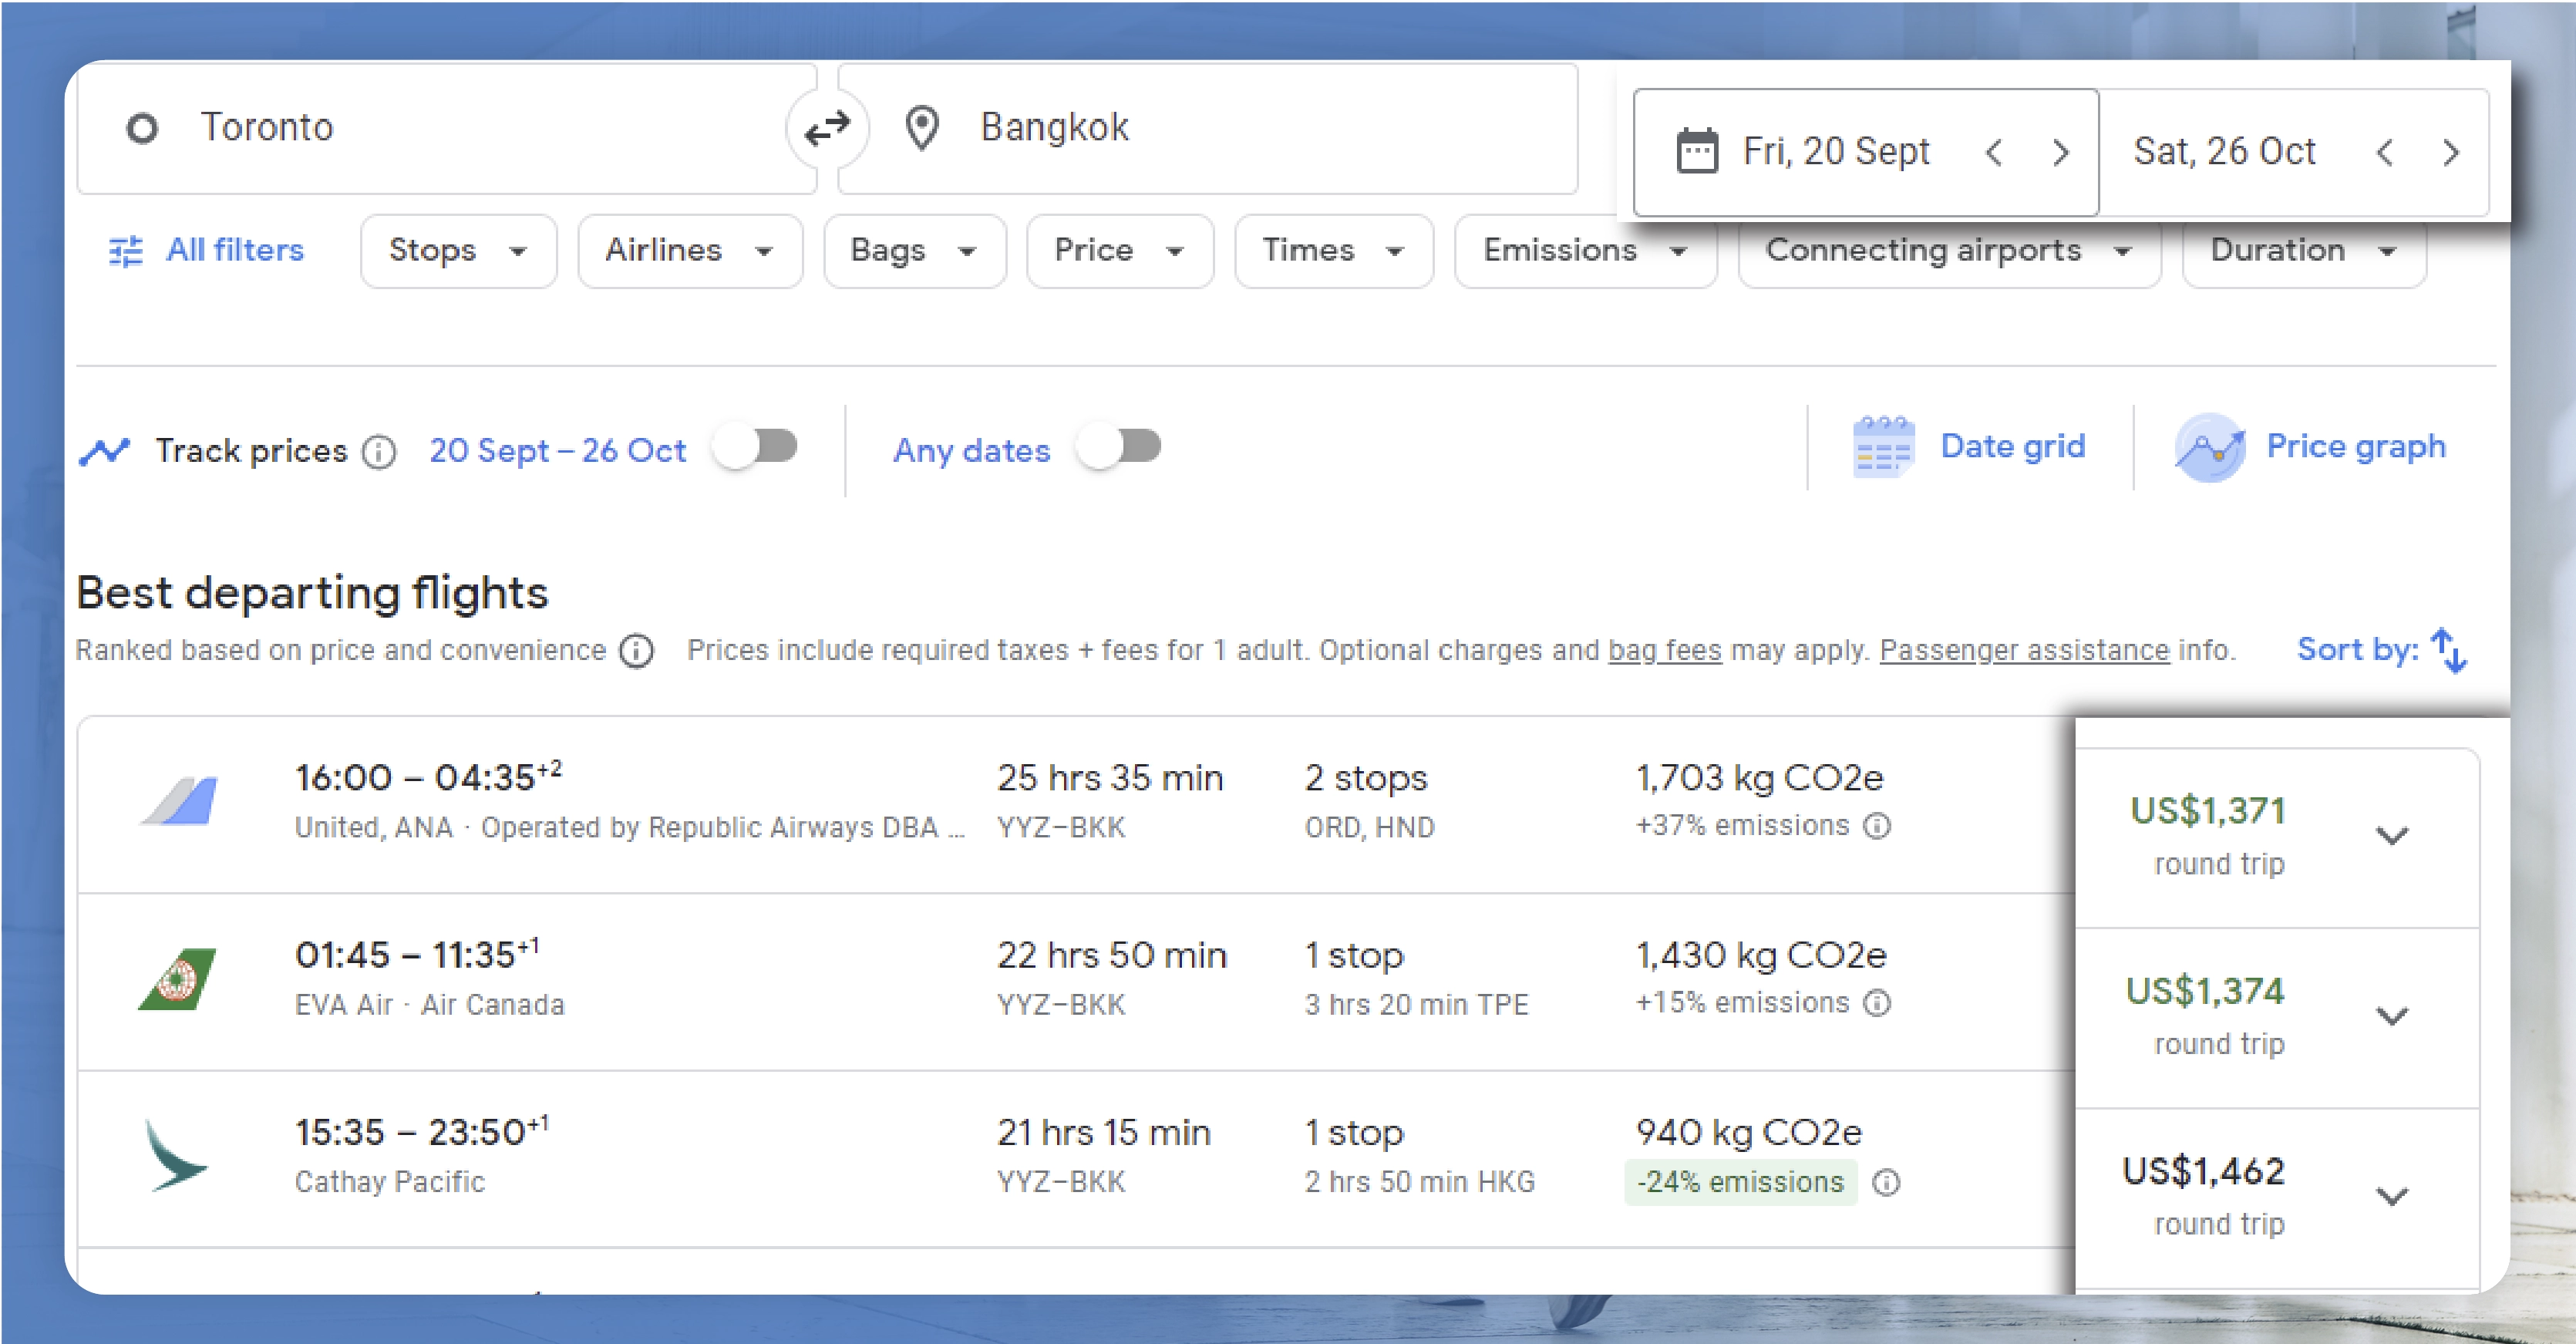Open the calendar icon for departure date

[x=1696, y=151]
